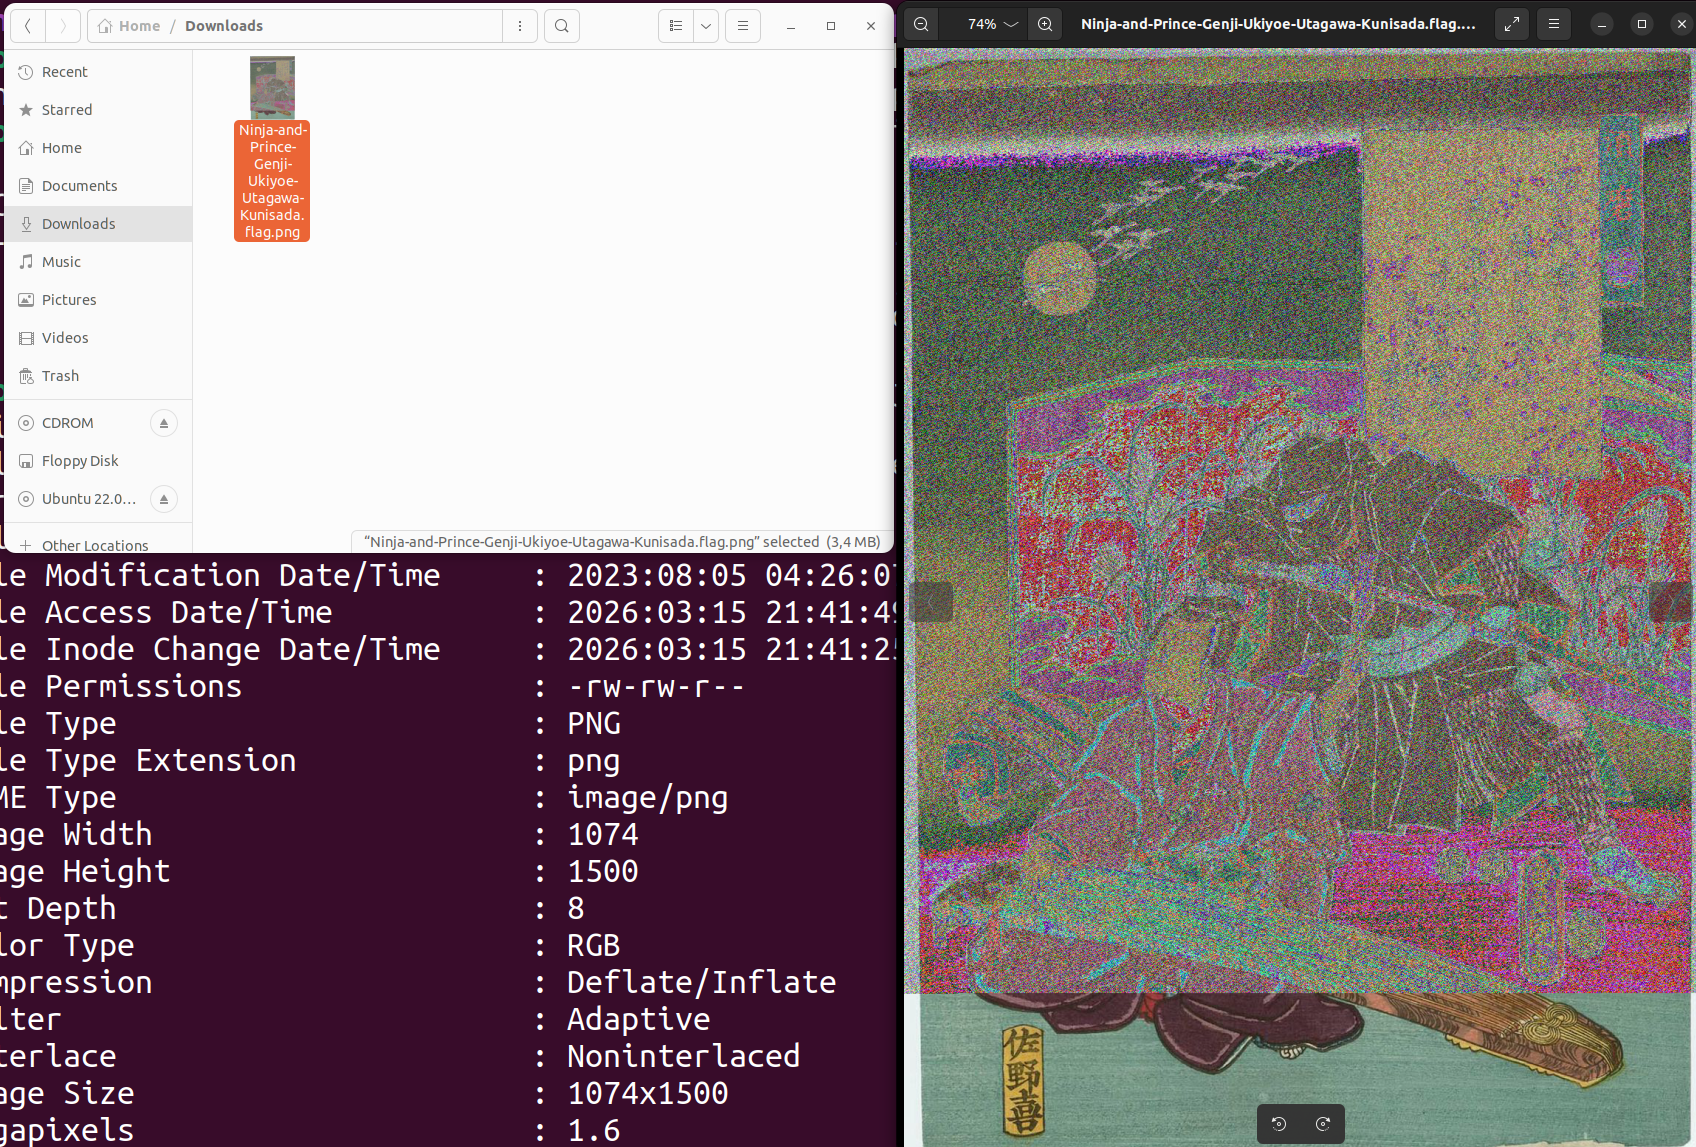Open Music in the Files sidebar
This screenshot has height=1147, width=1696.
[98, 262]
